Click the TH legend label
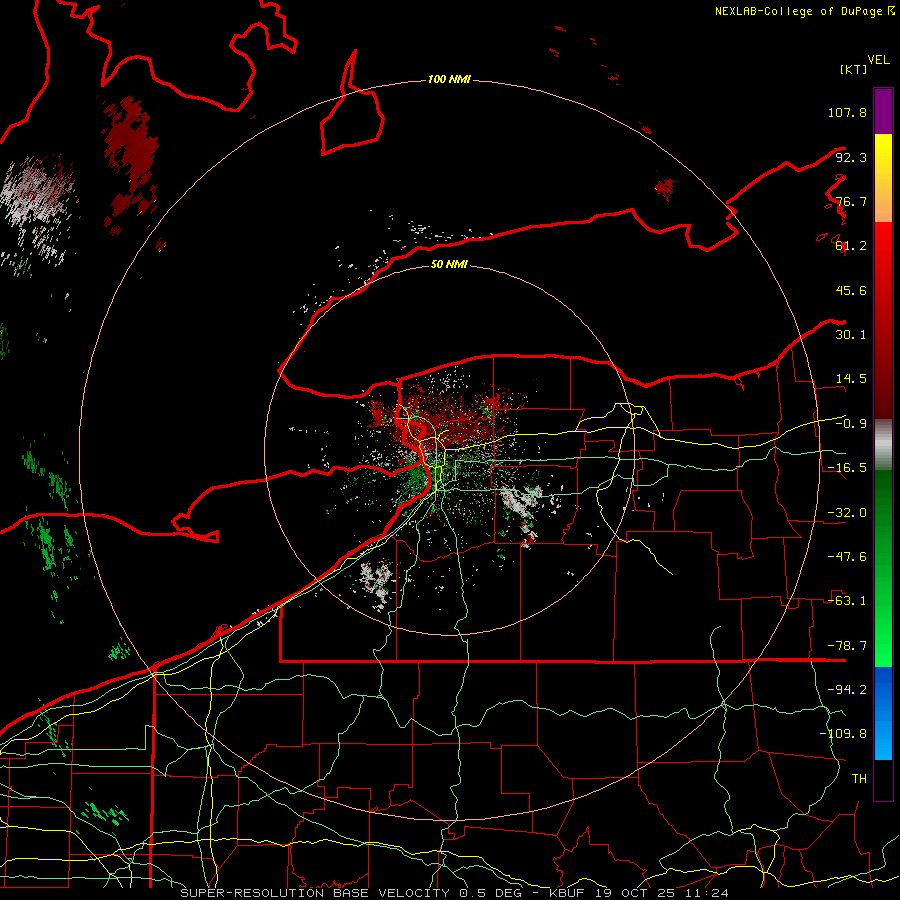The height and width of the screenshot is (900, 900). tap(859, 779)
